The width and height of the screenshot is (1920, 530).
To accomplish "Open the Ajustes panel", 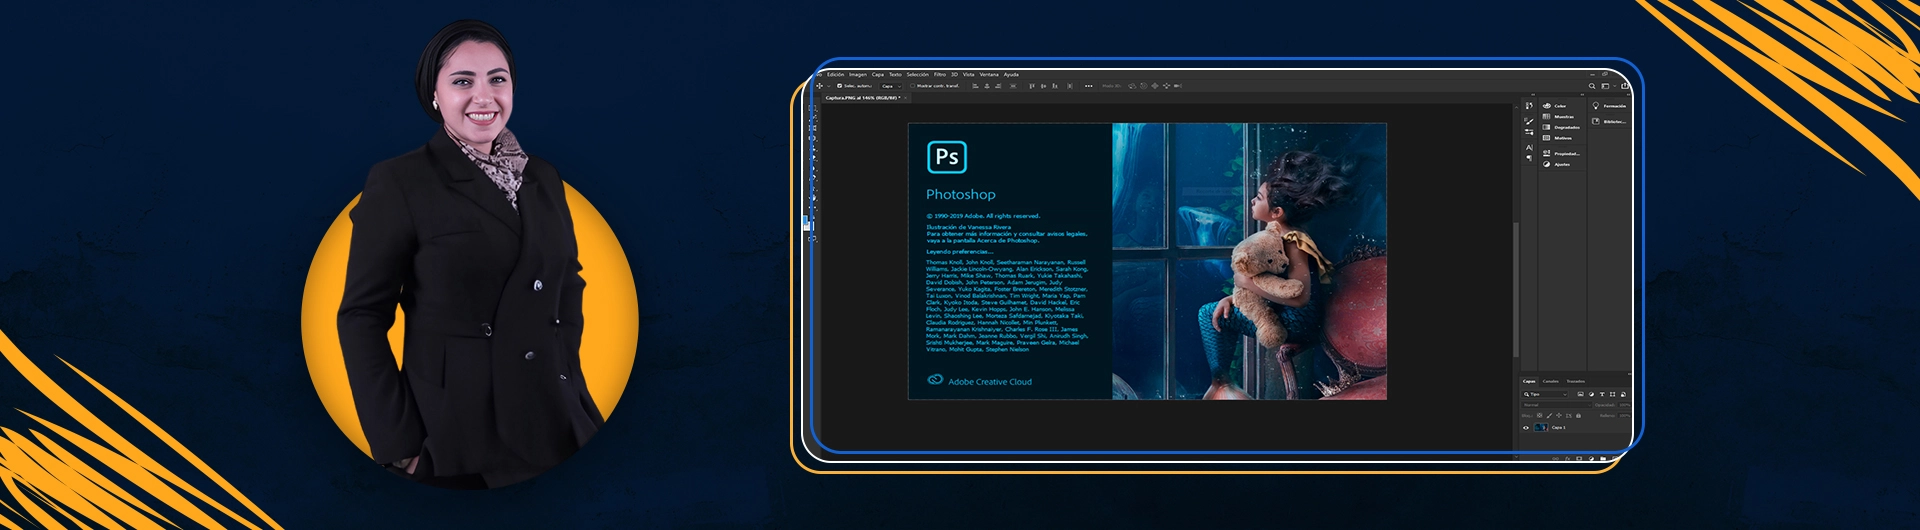I will (x=1556, y=165).
